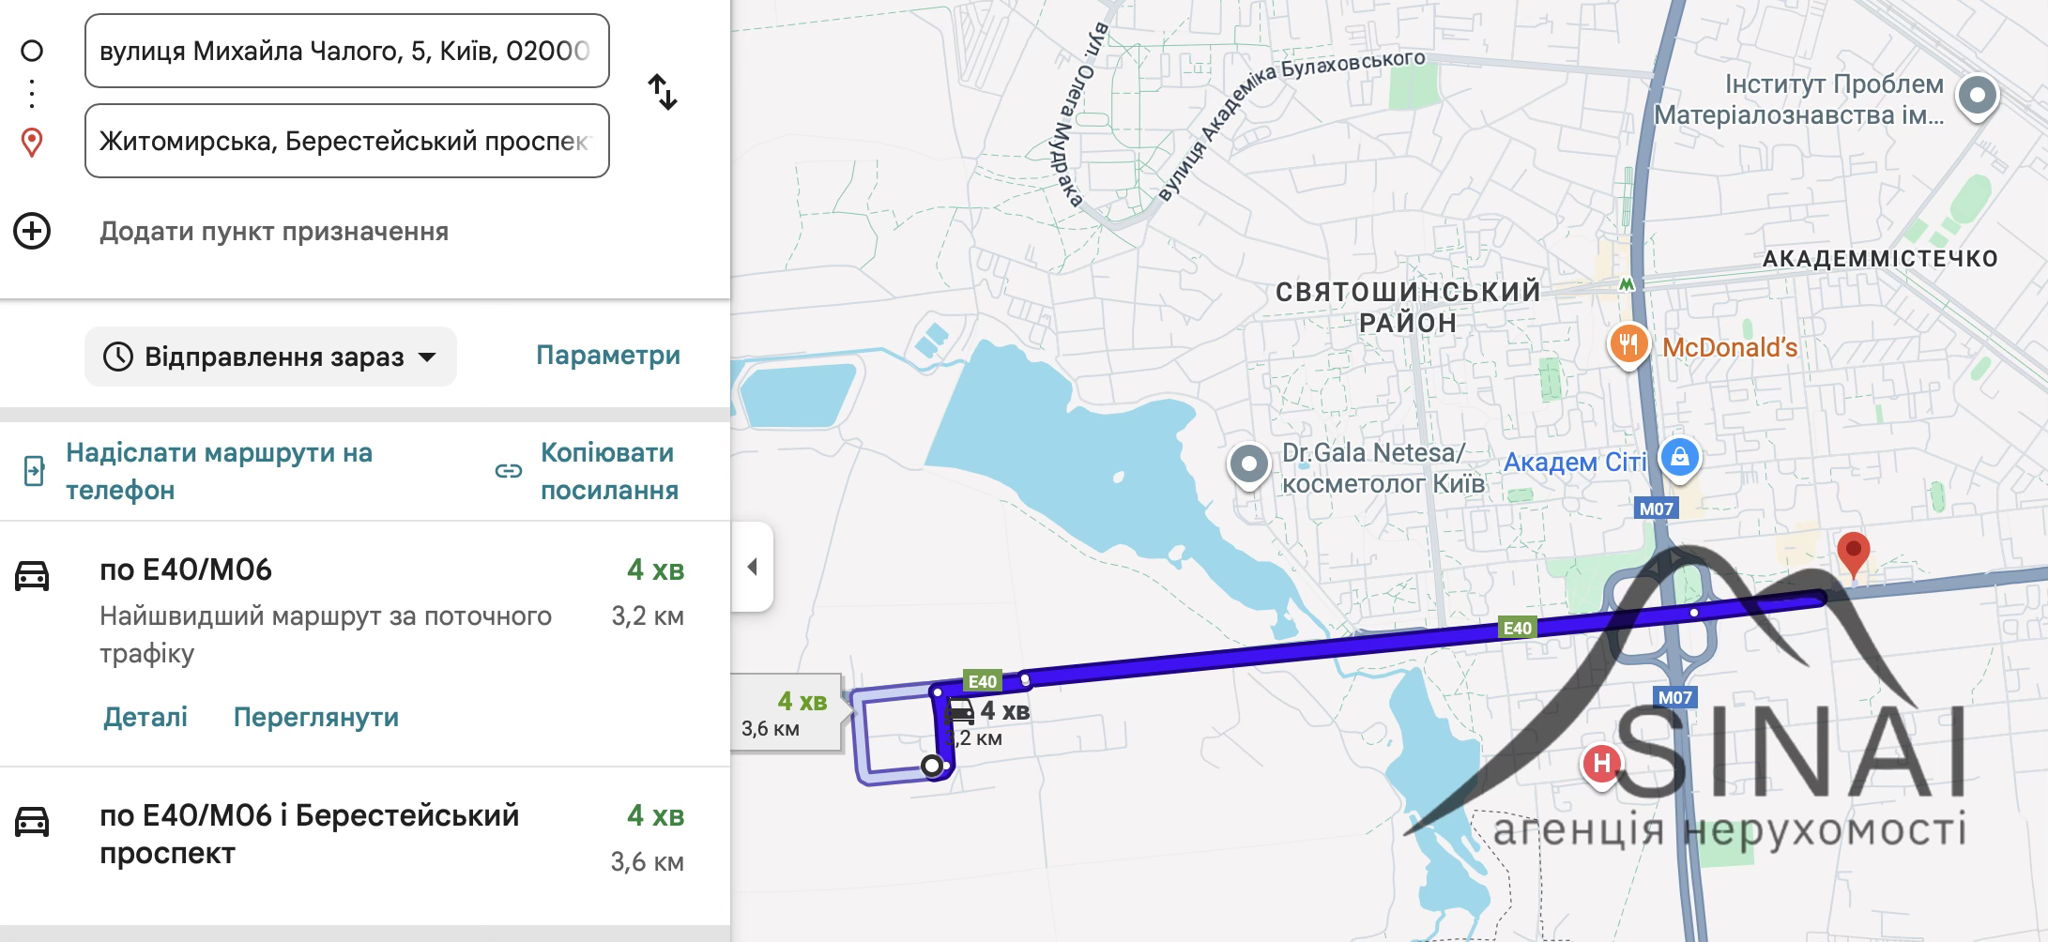The width and height of the screenshot is (2048, 942).
Task: Select the alternate route via Берестейський проспект
Action: 365,846
